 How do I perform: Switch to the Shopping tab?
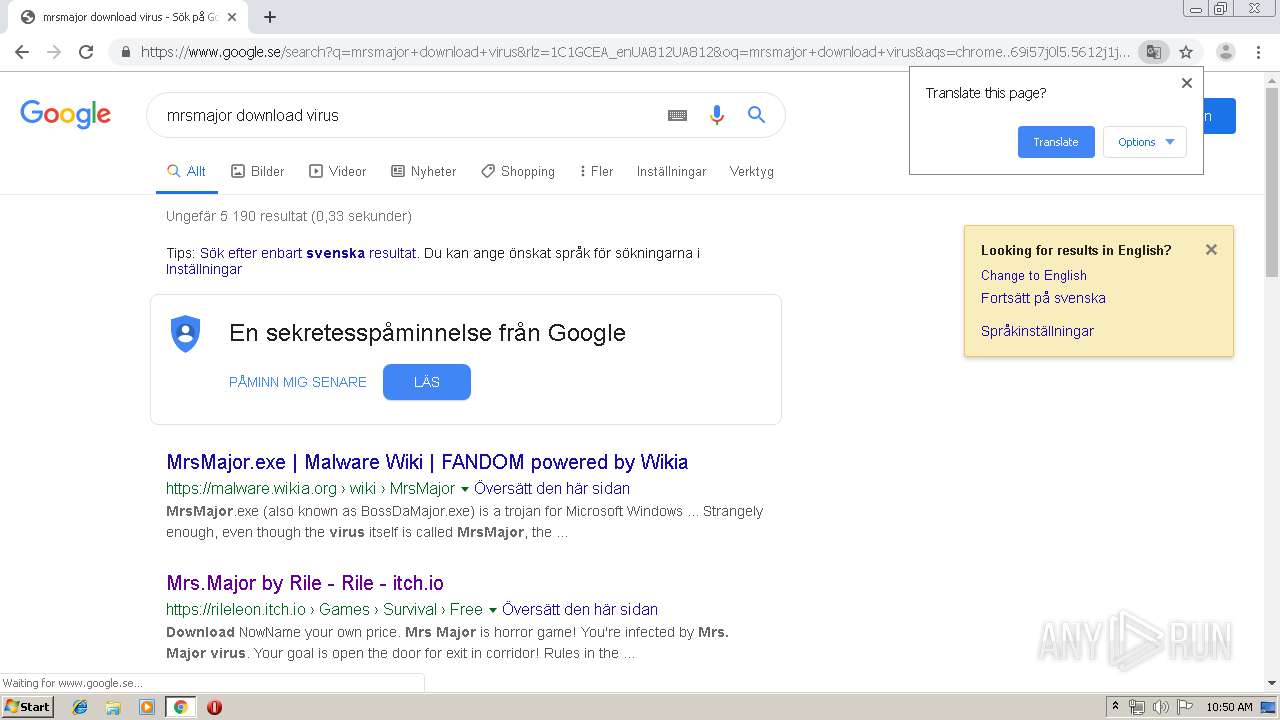(x=518, y=171)
